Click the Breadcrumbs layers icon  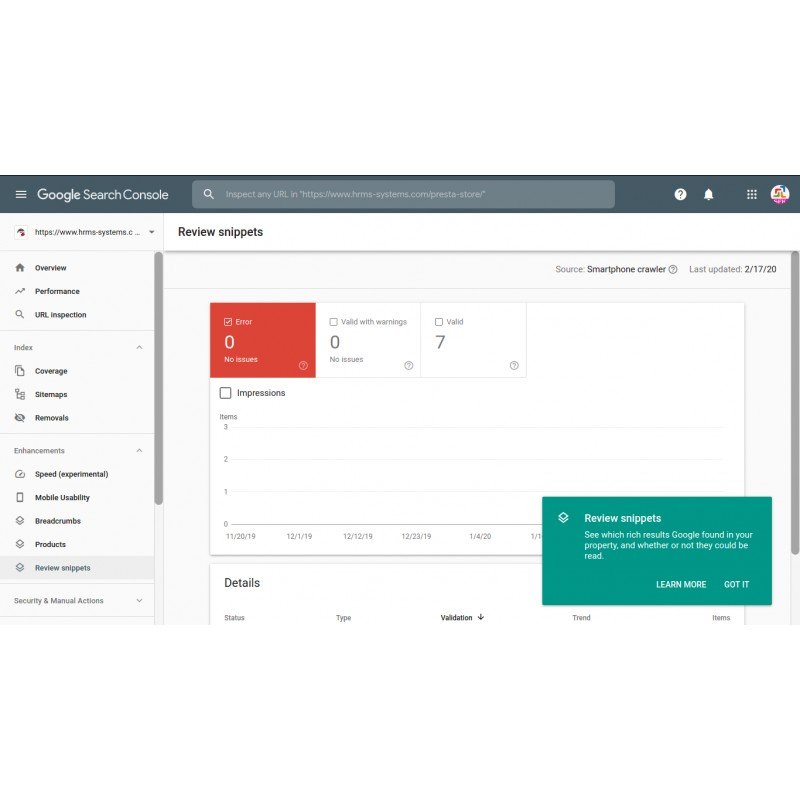[20, 521]
